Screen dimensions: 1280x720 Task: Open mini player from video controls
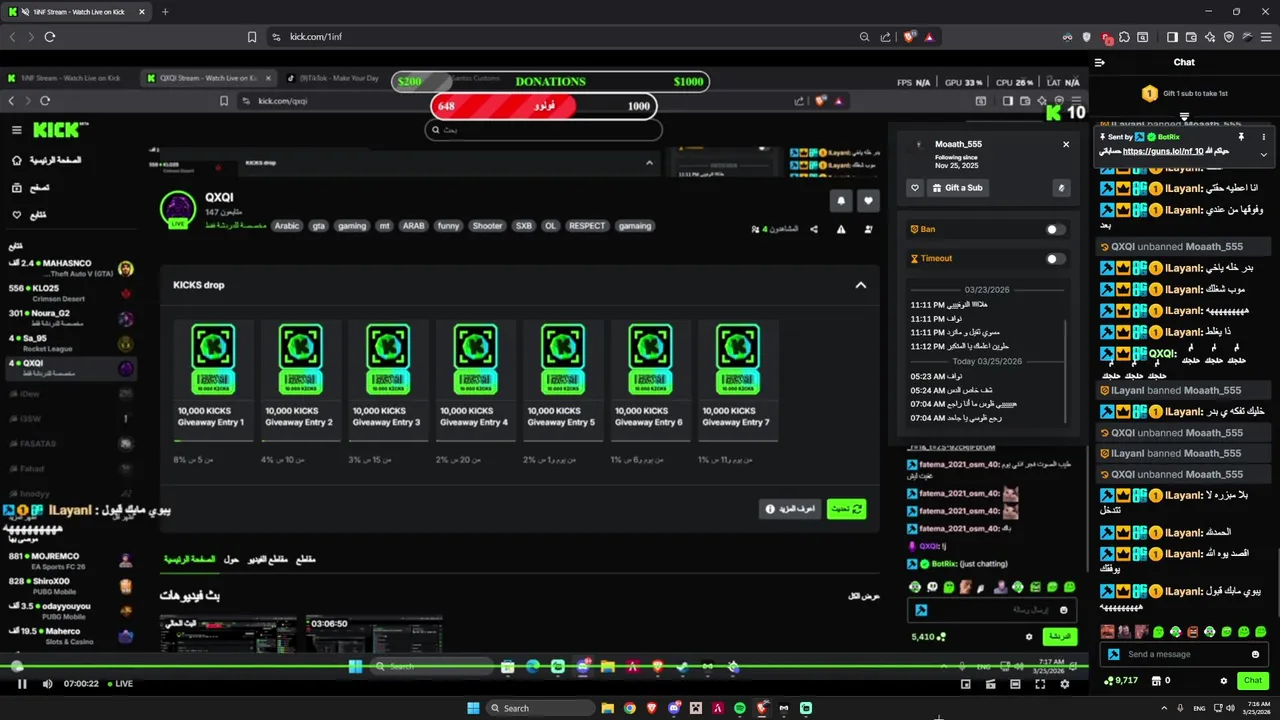(x=966, y=684)
